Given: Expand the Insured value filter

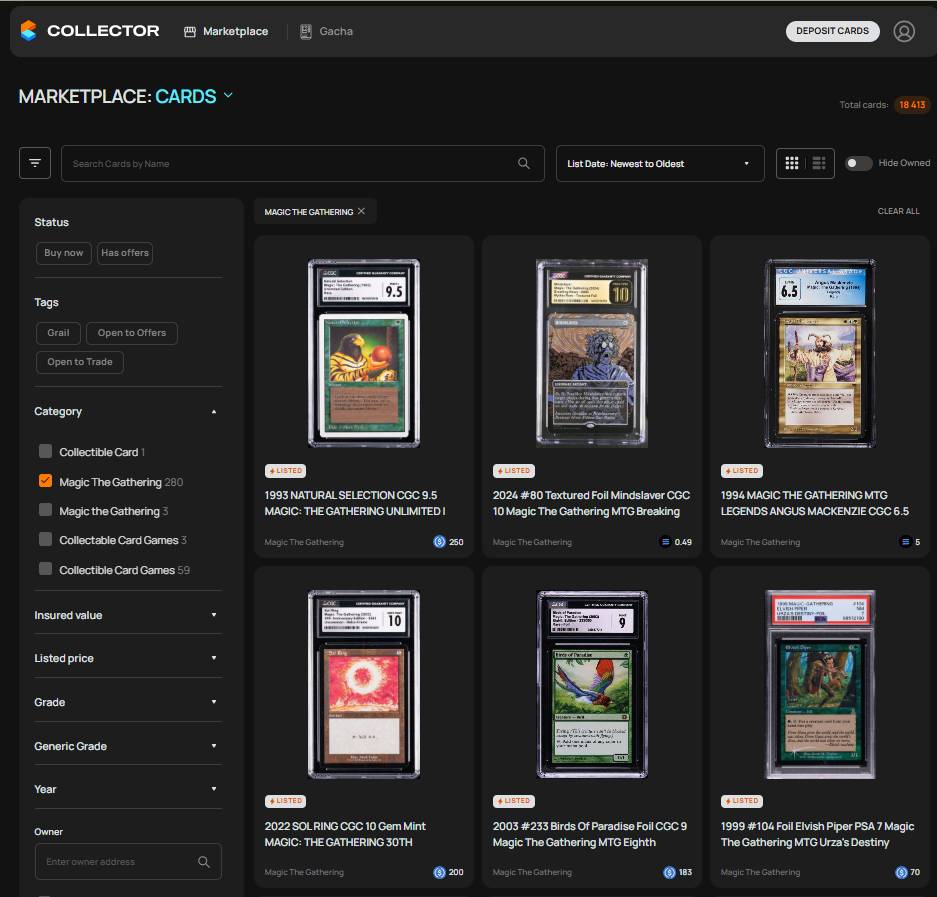Looking at the screenshot, I should coord(127,615).
